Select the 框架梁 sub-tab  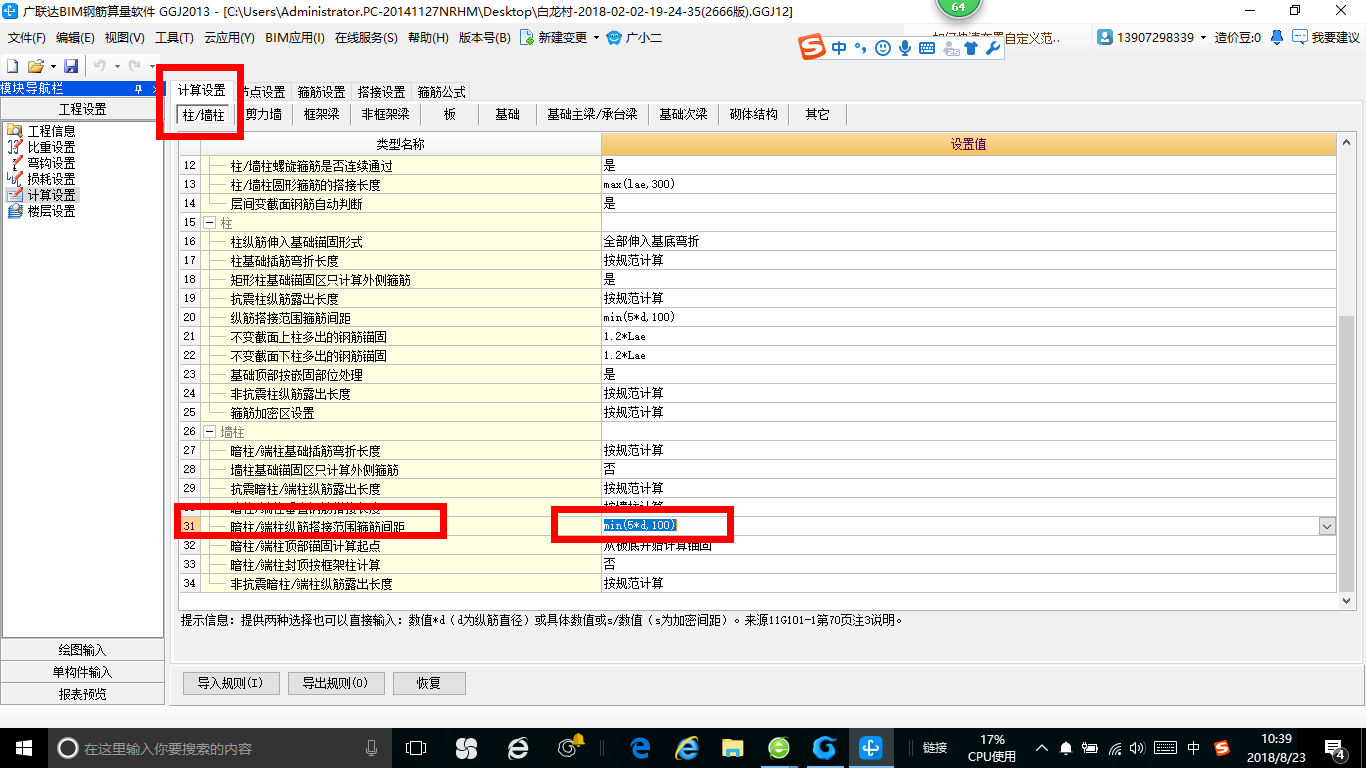(x=322, y=115)
